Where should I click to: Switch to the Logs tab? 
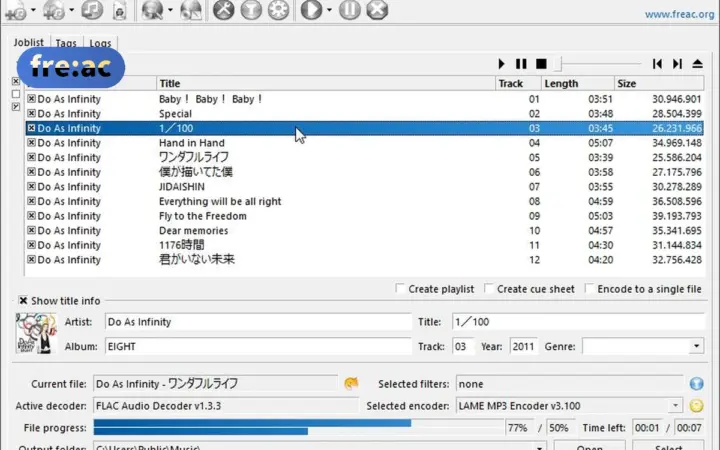tap(100, 43)
